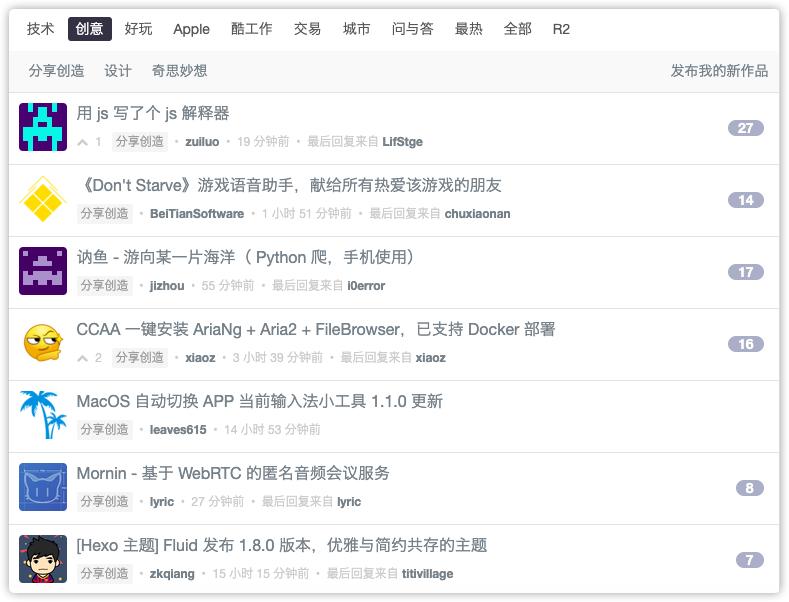Viewport: 789px width, 602px height.
Task: Switch to 技术 tab
Action: click(40, 29)
